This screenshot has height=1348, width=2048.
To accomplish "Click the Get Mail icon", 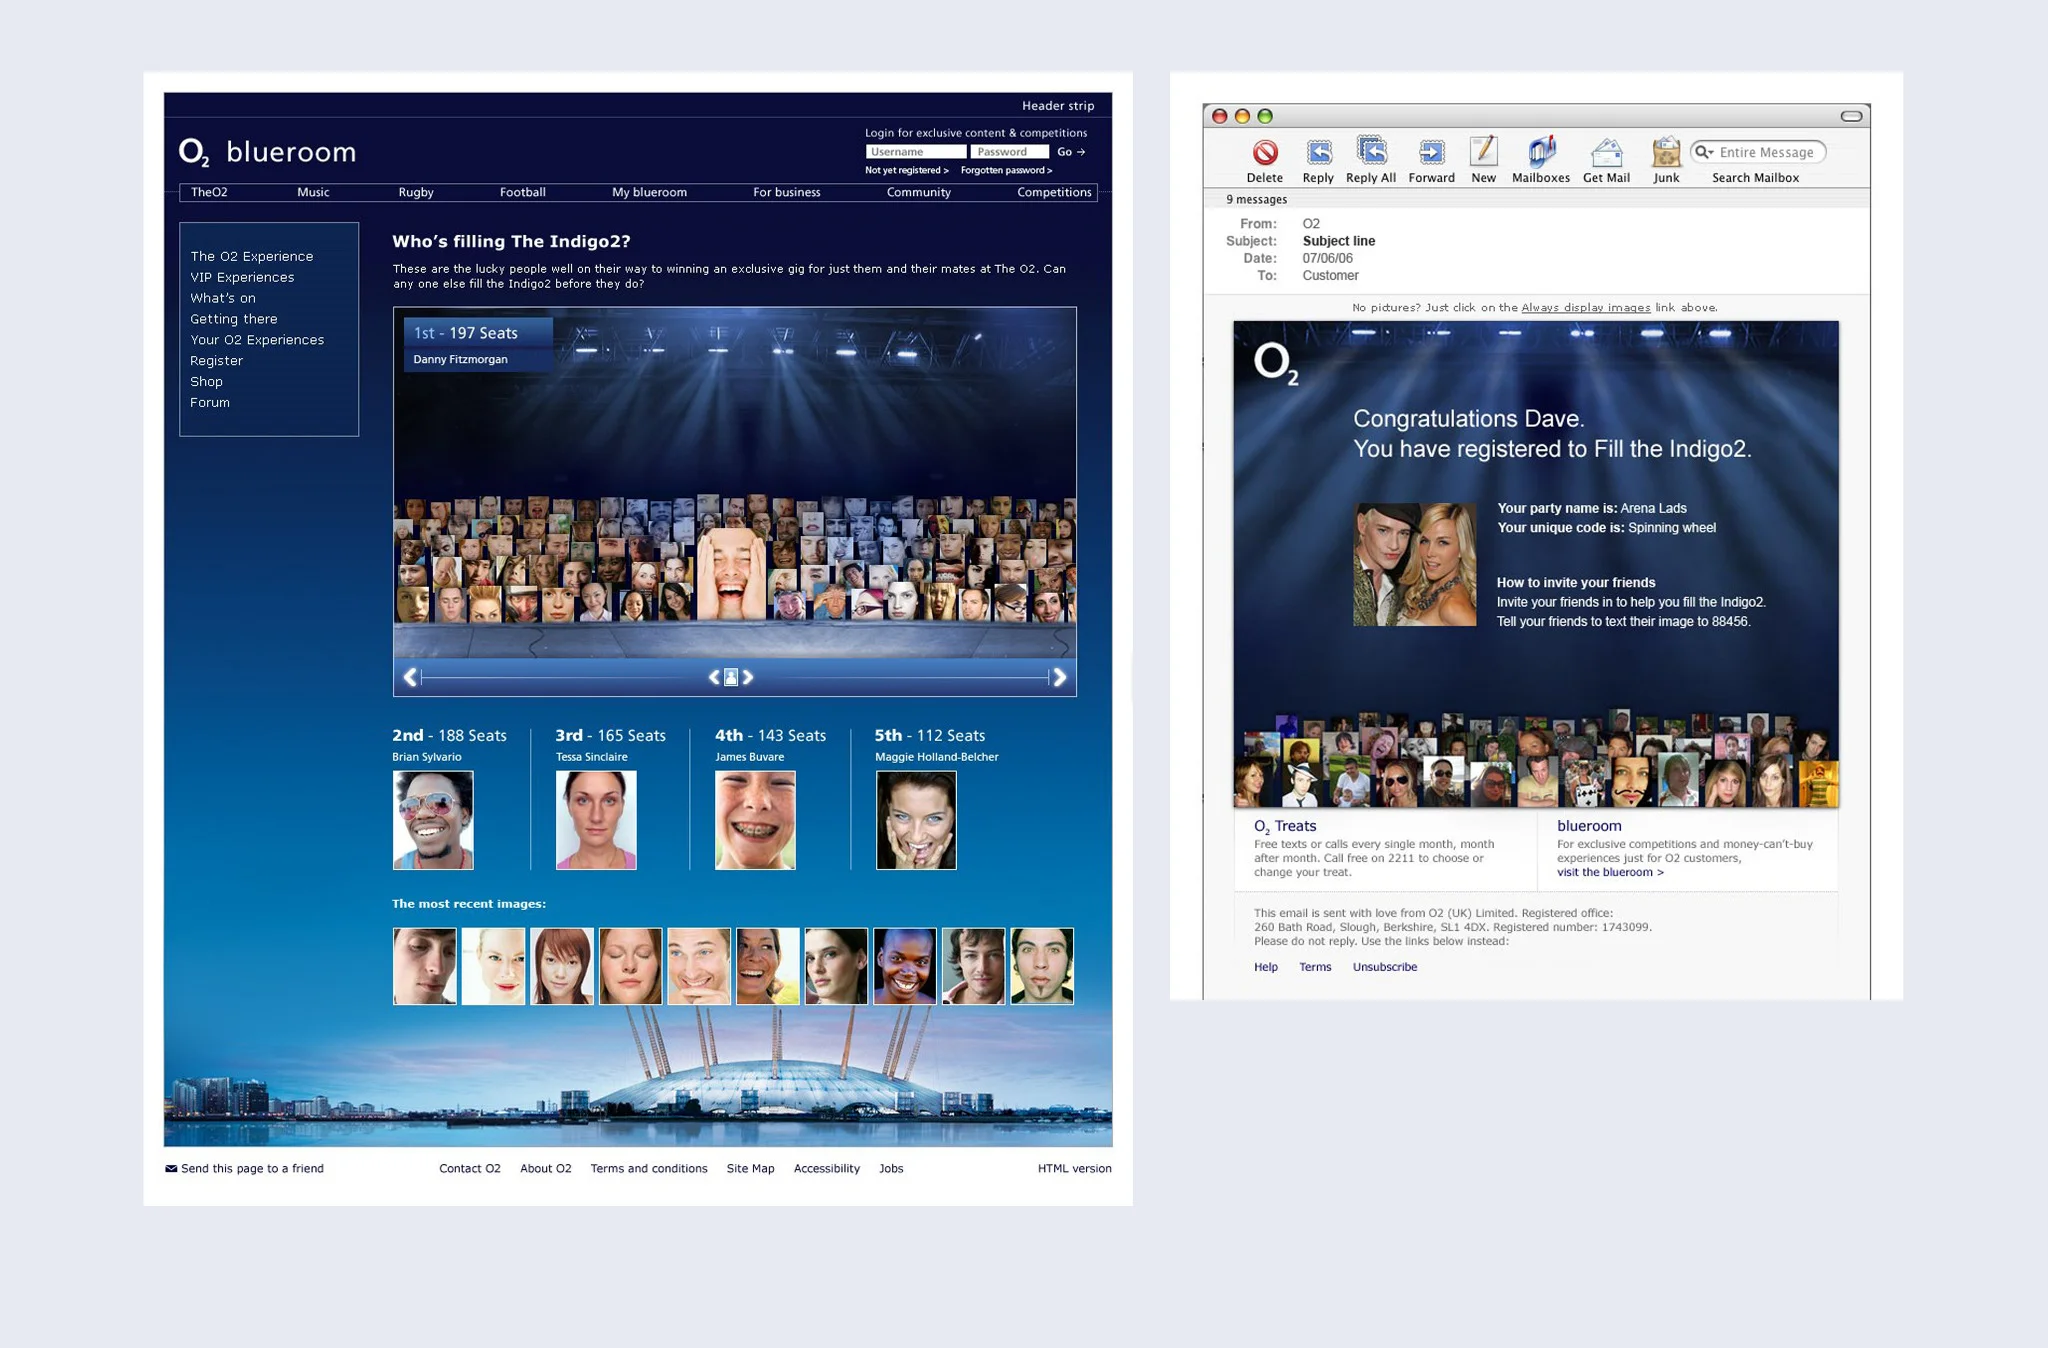I will [x=1606, y=153].
